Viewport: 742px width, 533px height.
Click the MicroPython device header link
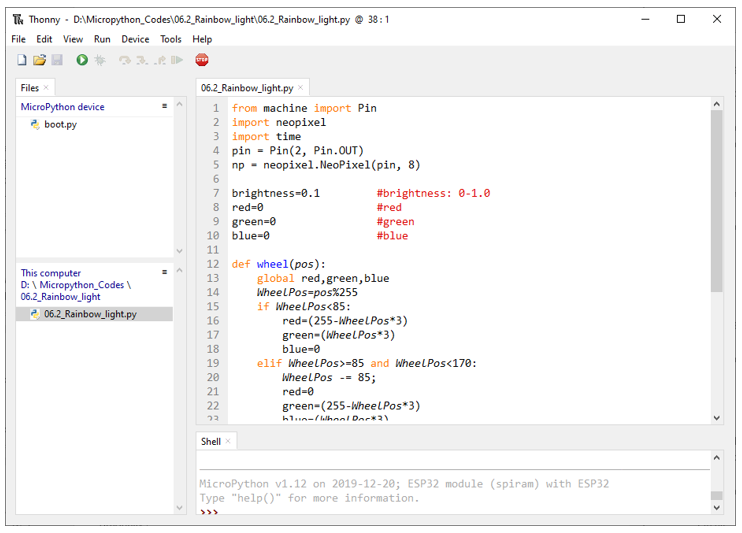[62, 107]
